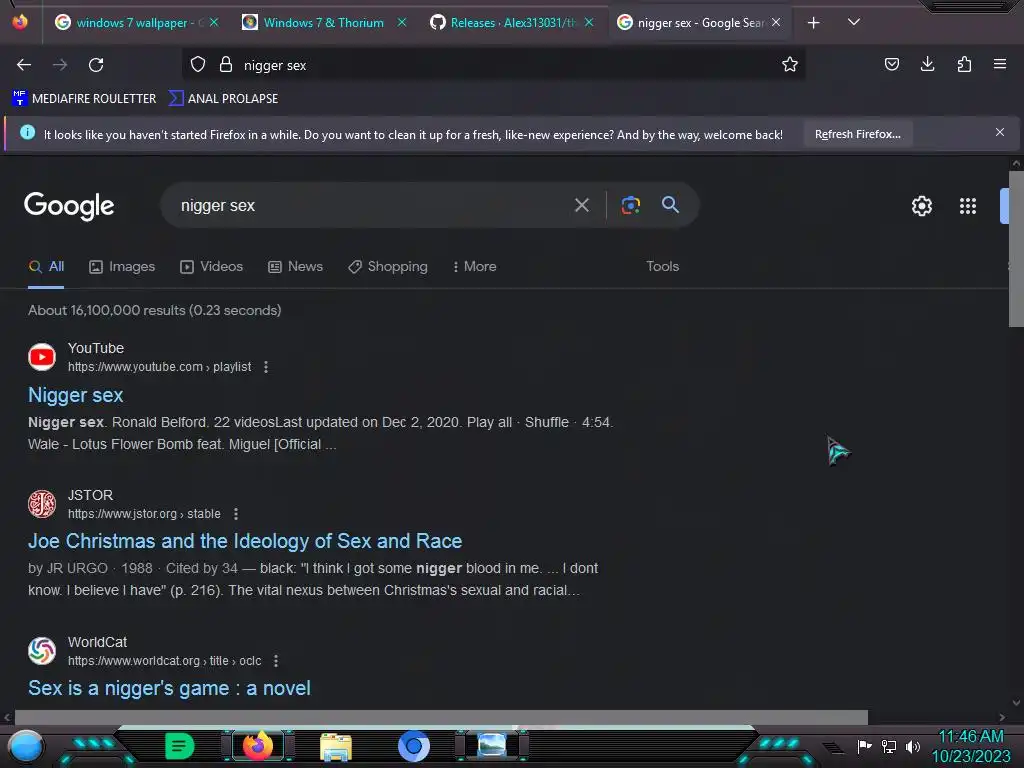This screenshot has width=1024, height=768.
Task: Open the taskbar clock and date
Action: tap(970, 746)
